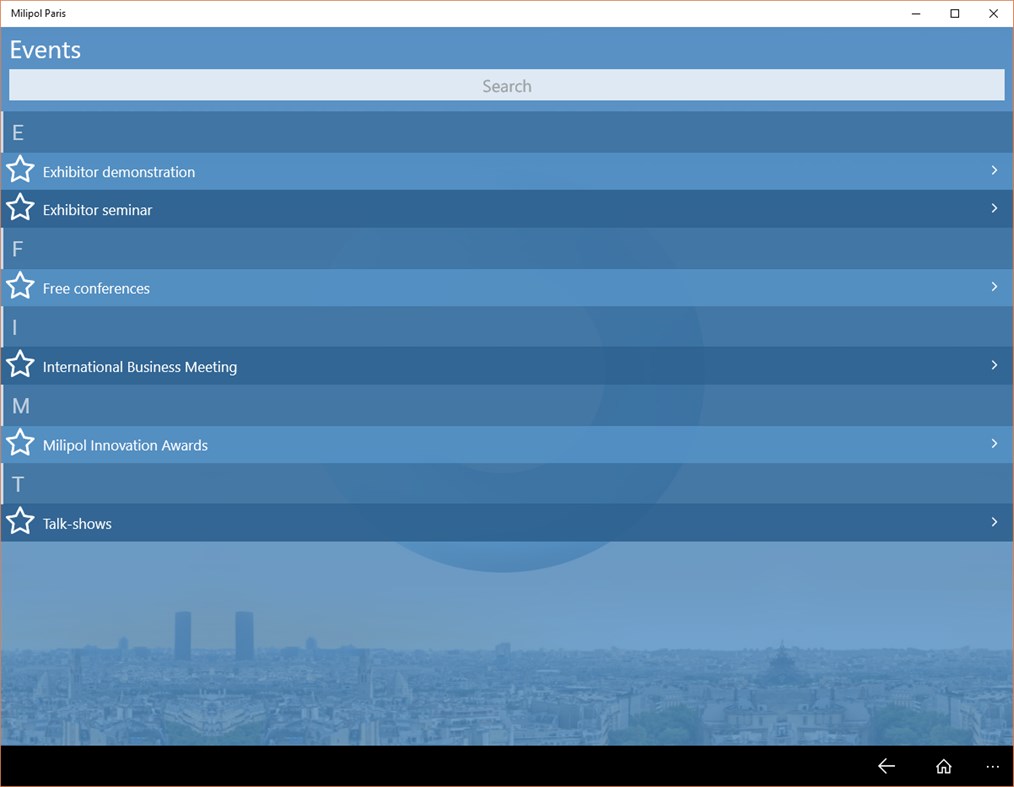Select the letter I section header

(x=14, y=327)
